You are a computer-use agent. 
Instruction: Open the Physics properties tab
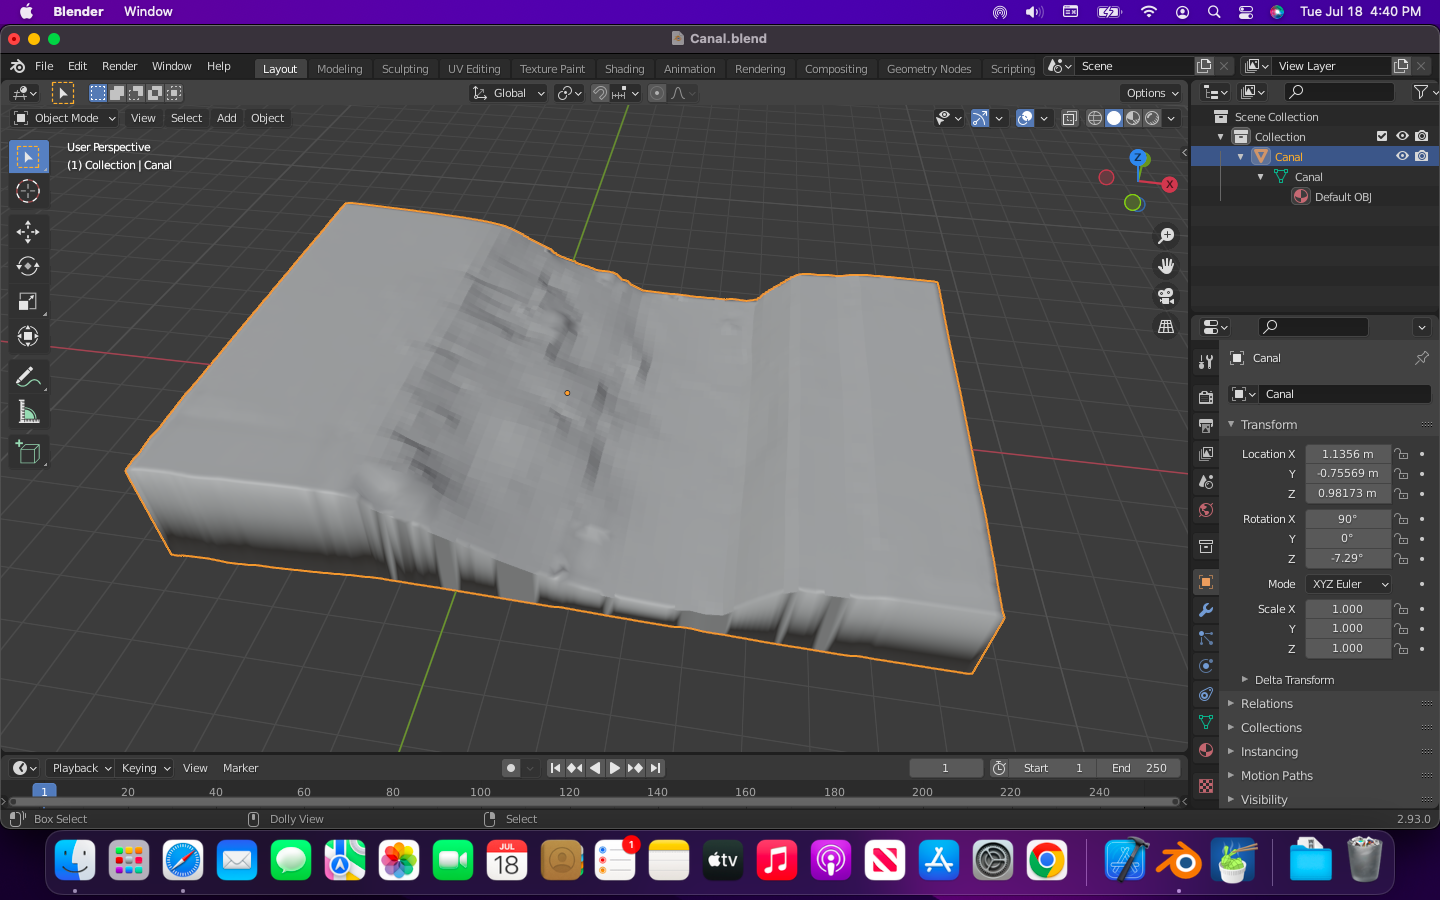[1206, 666]
